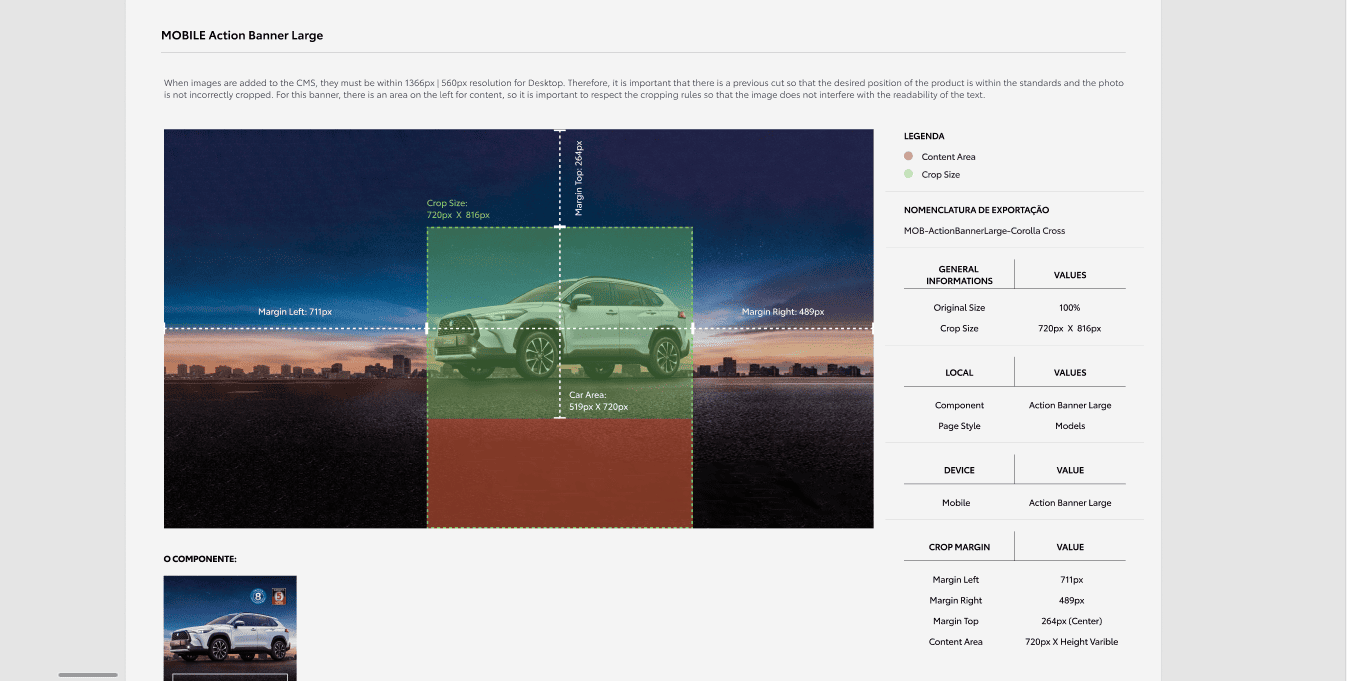Image resolution: width=1347 pixels, height=681 pixels.
Task: Select the red content area rectangle
Action: 559,472
